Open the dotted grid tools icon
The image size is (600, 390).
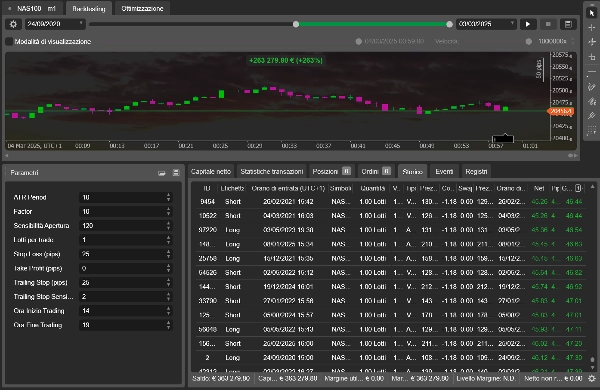[x=592, y=131]
